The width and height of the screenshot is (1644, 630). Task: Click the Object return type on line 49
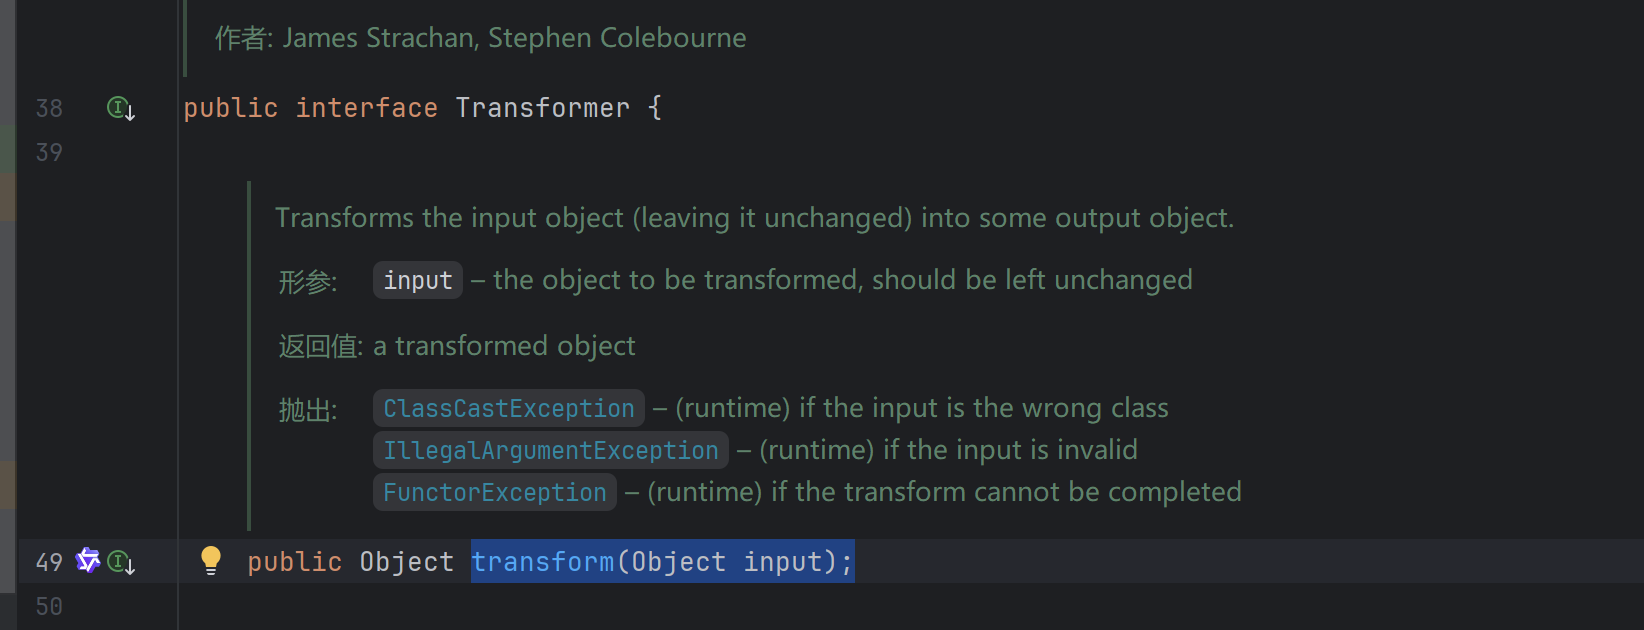[x=406, y=562]
